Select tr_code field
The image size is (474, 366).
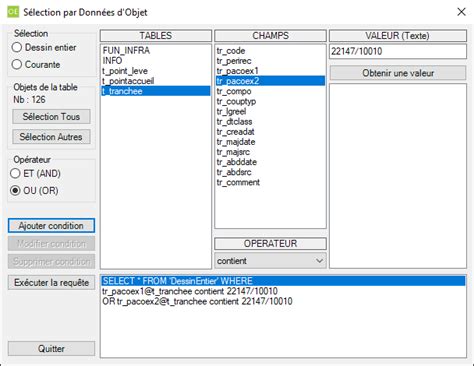coord(270,51)
